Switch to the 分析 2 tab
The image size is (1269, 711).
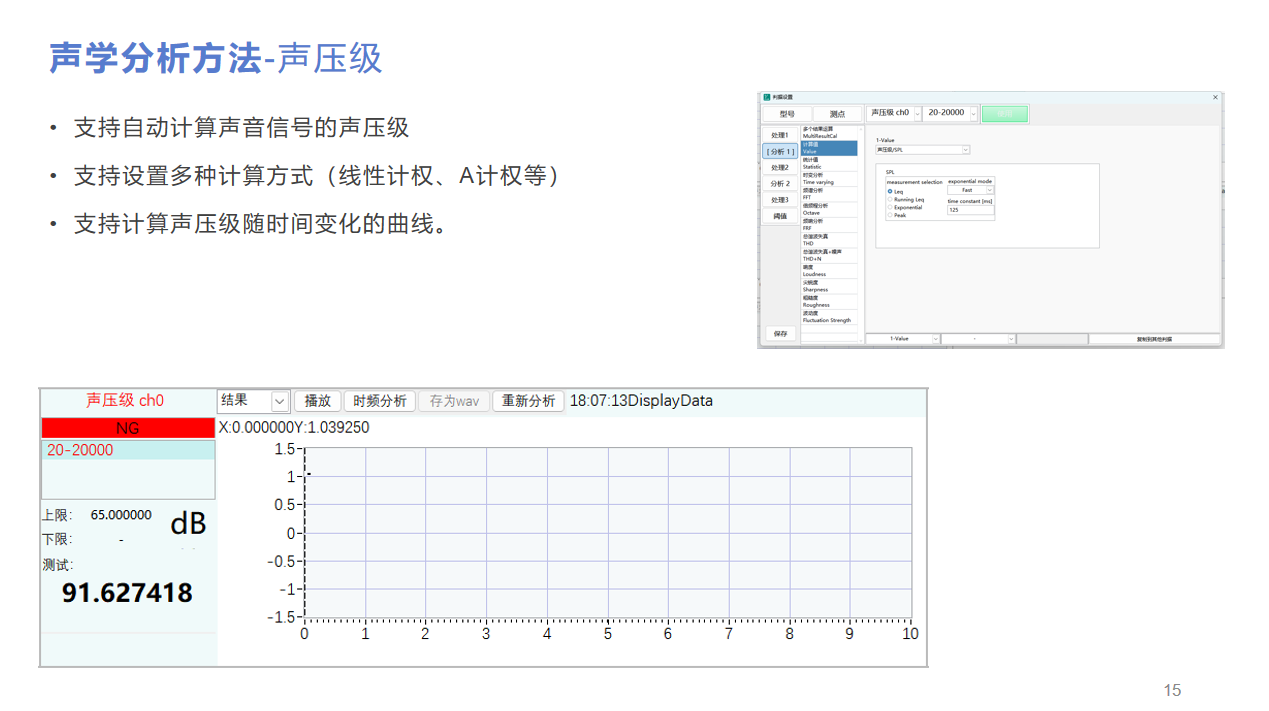click(x=780, y=182)
